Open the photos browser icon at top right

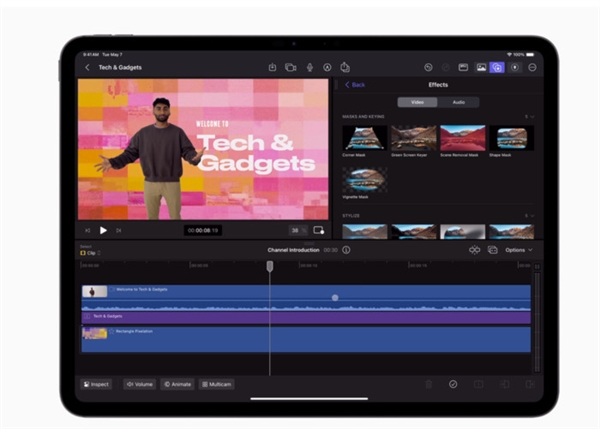pos(480,67)
